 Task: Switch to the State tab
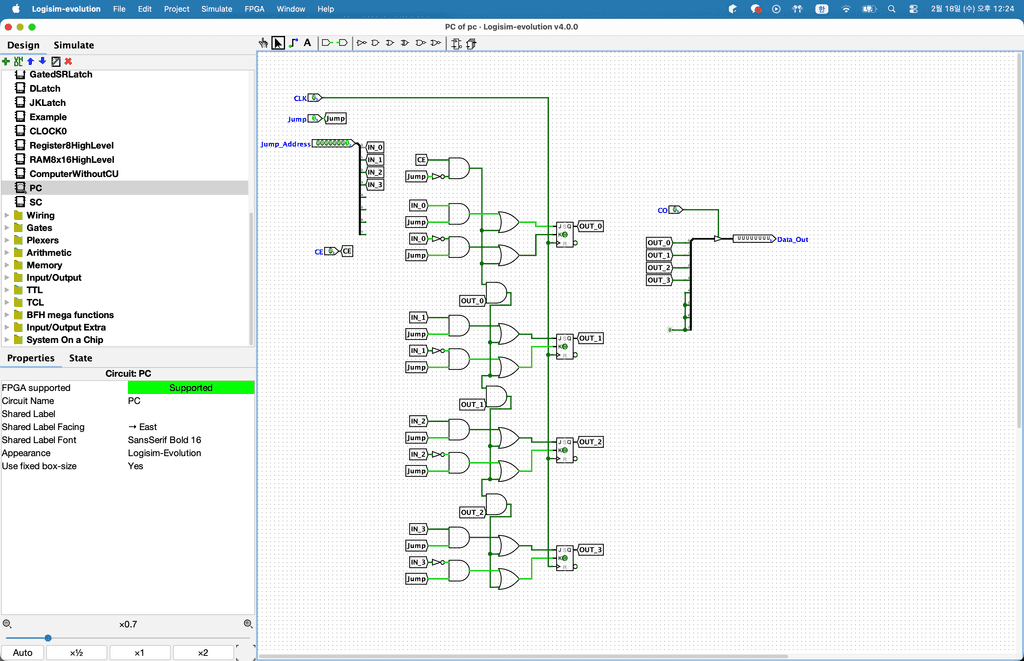click(81, 358)
